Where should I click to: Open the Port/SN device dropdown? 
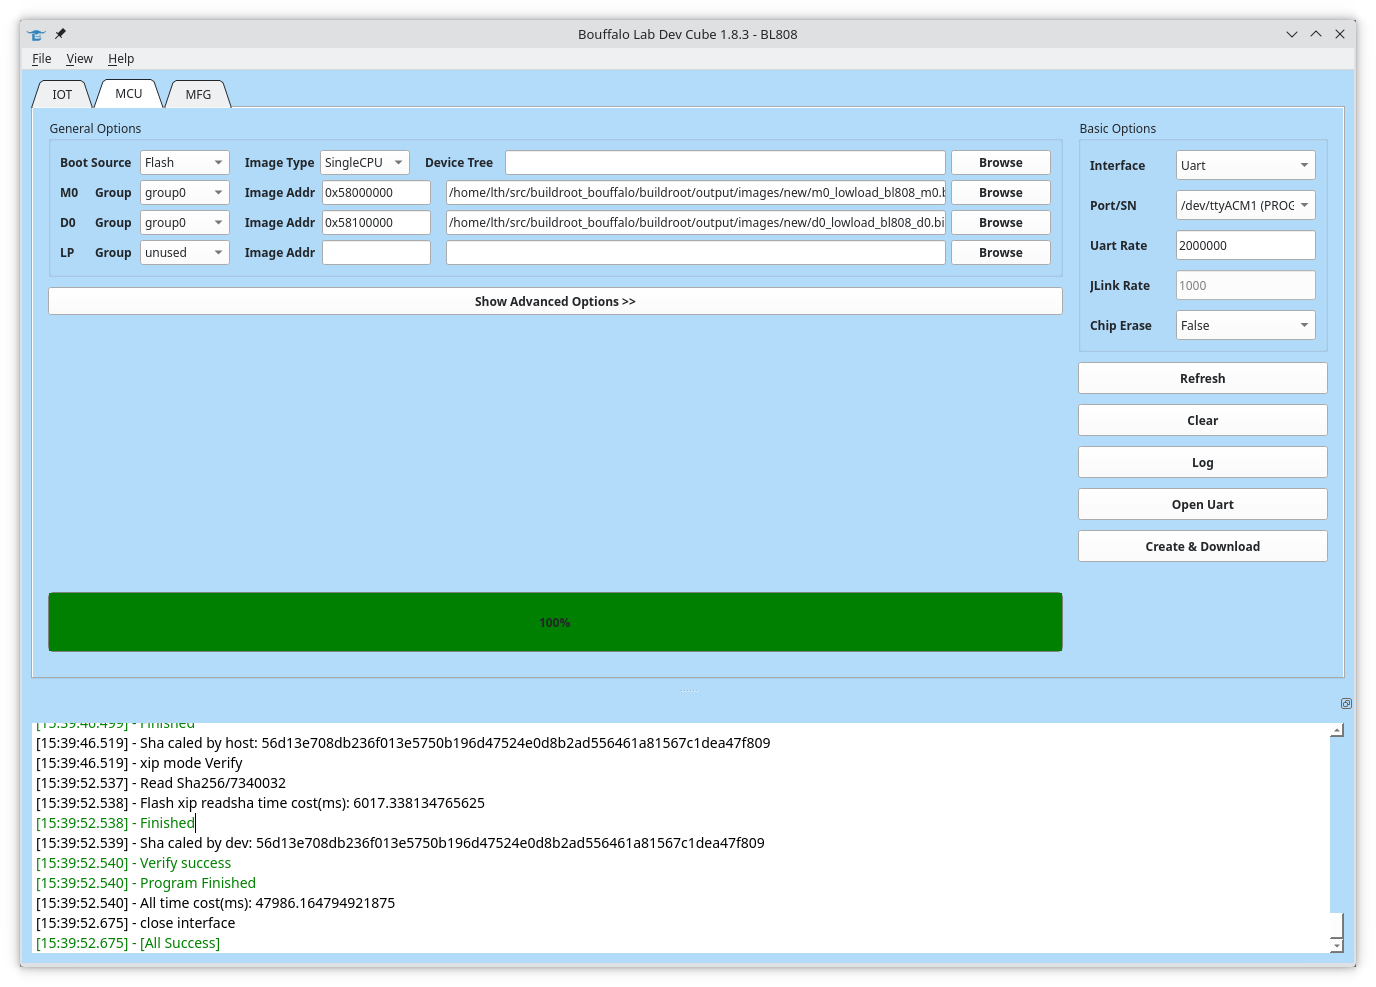pos(1245,206)
